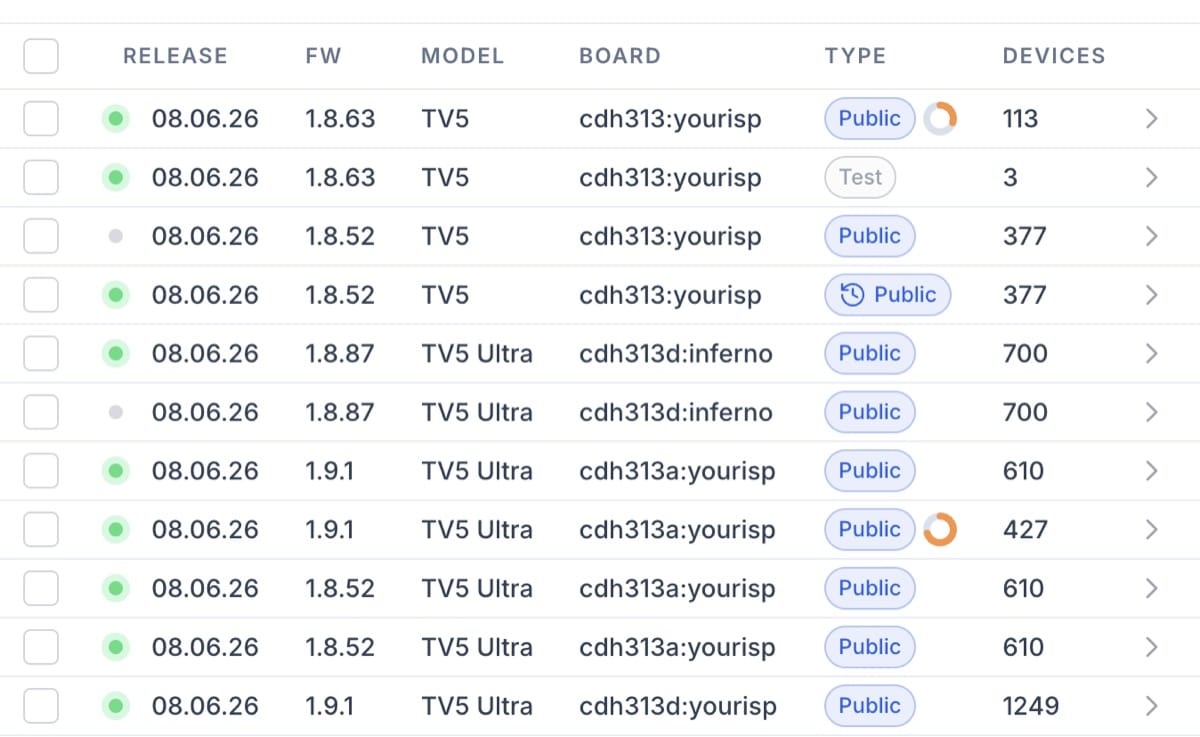The height and width of the screenshot is (737, 1200).
Task: Click green status dot of the Test row
Action: [x=116, y=178]
